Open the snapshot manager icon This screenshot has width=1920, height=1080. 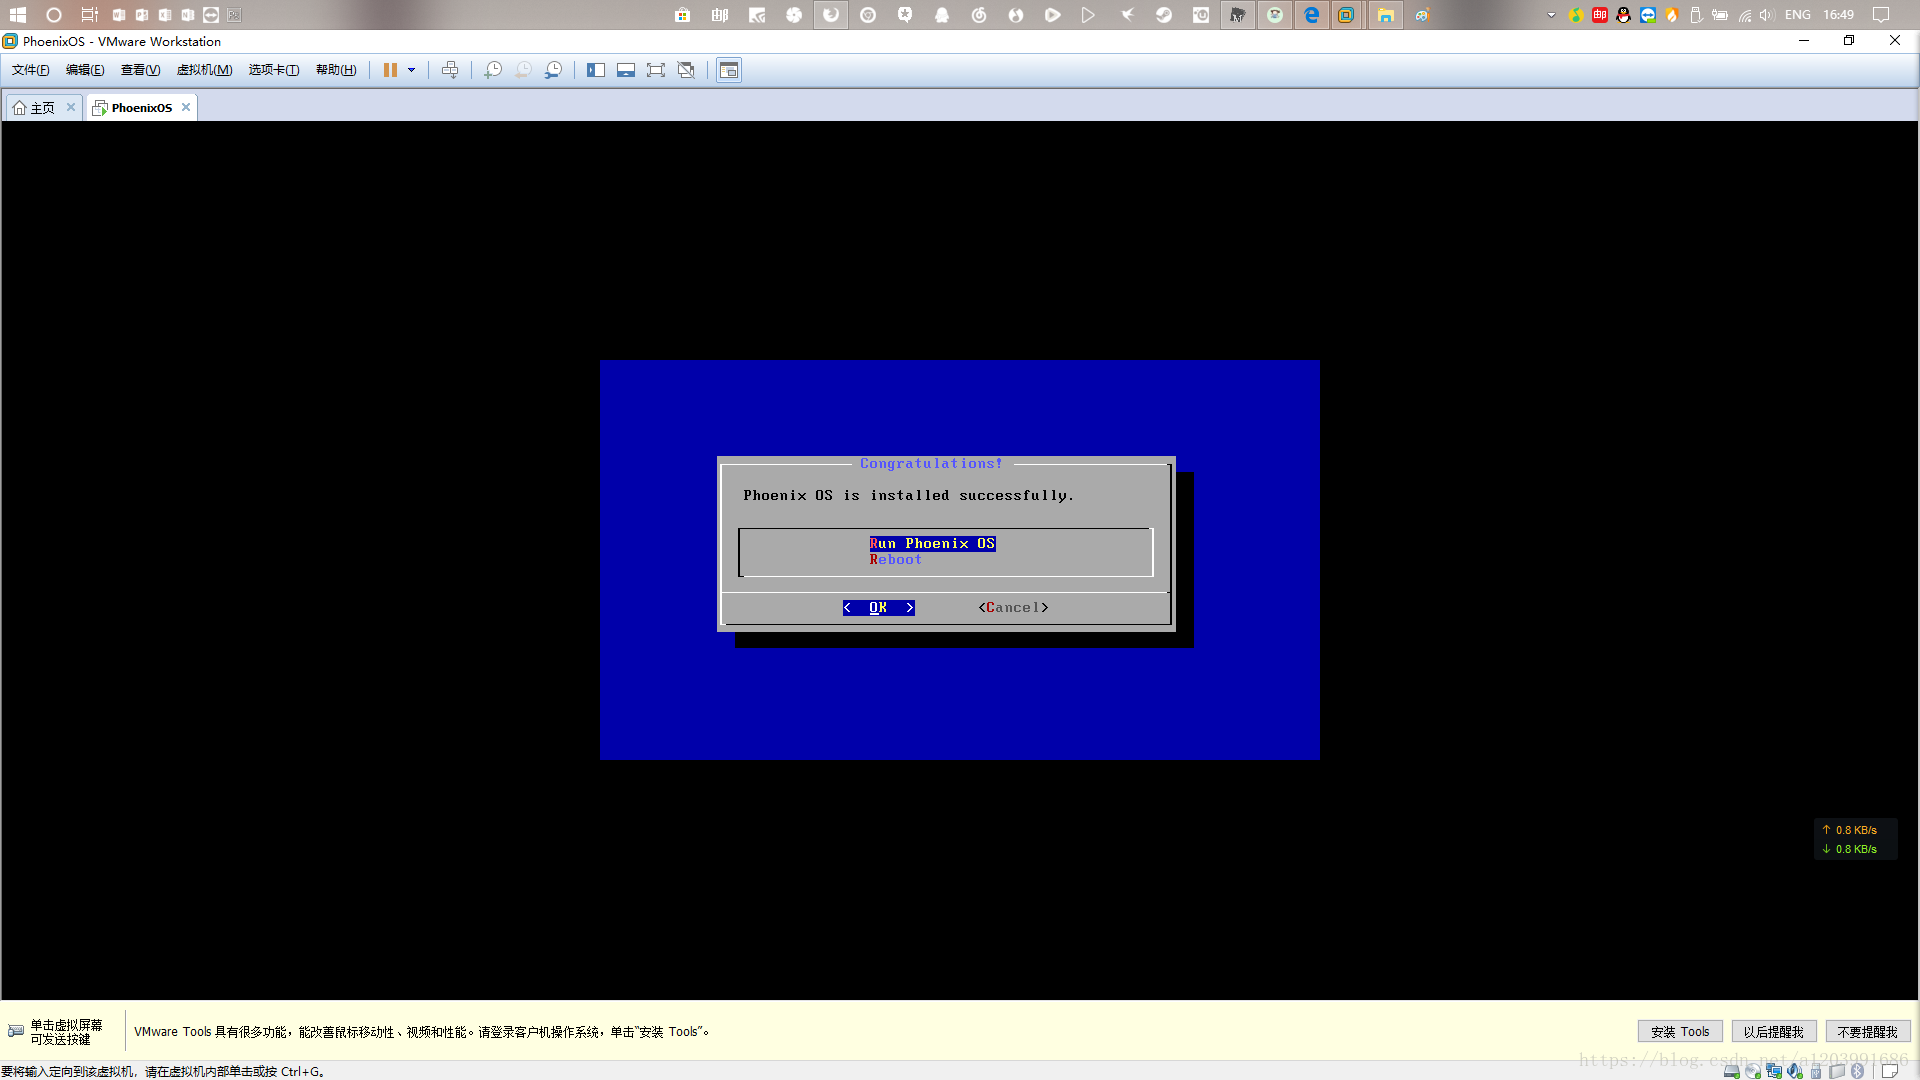coord(553,70)
